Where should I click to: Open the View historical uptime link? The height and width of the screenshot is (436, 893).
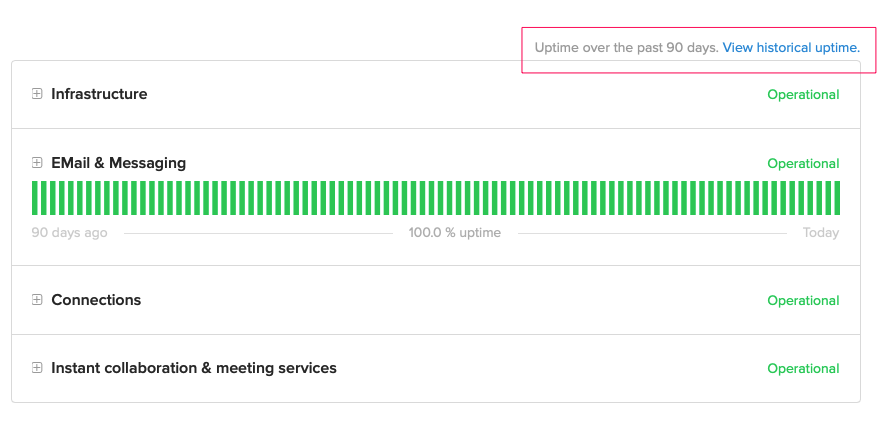tap(791, 47)
